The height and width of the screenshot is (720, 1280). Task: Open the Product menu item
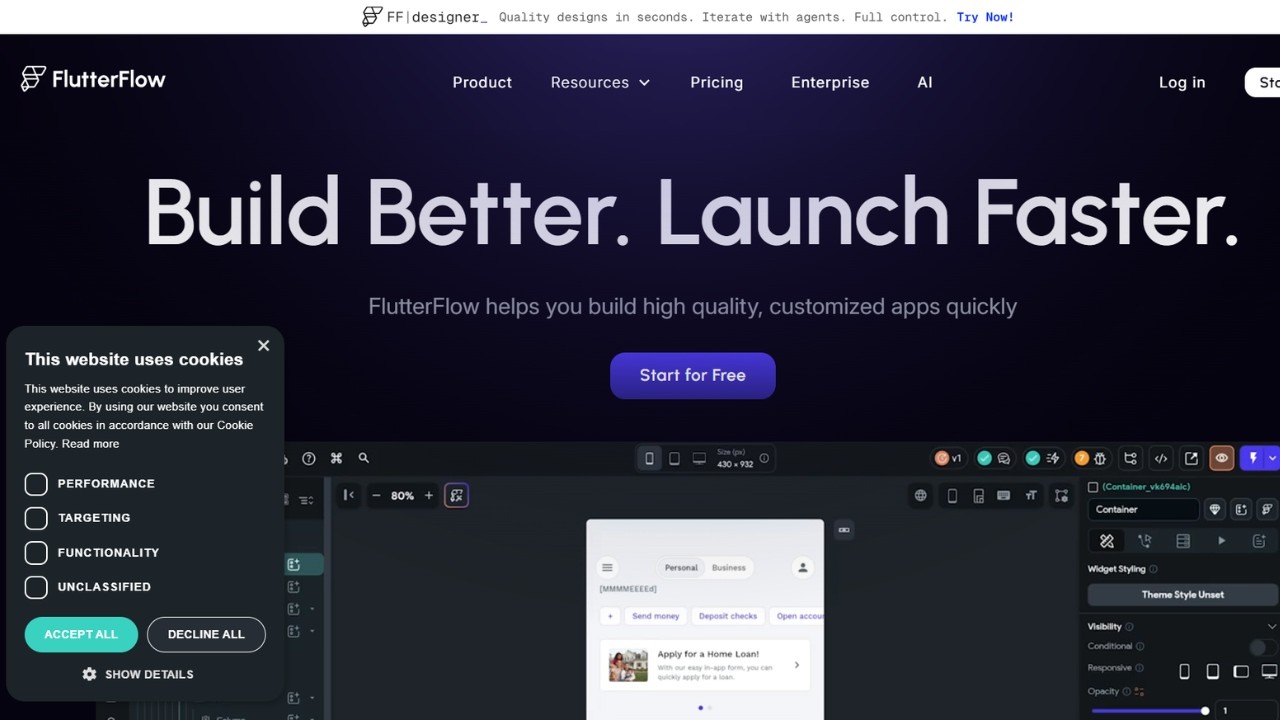tap(482, 82)
